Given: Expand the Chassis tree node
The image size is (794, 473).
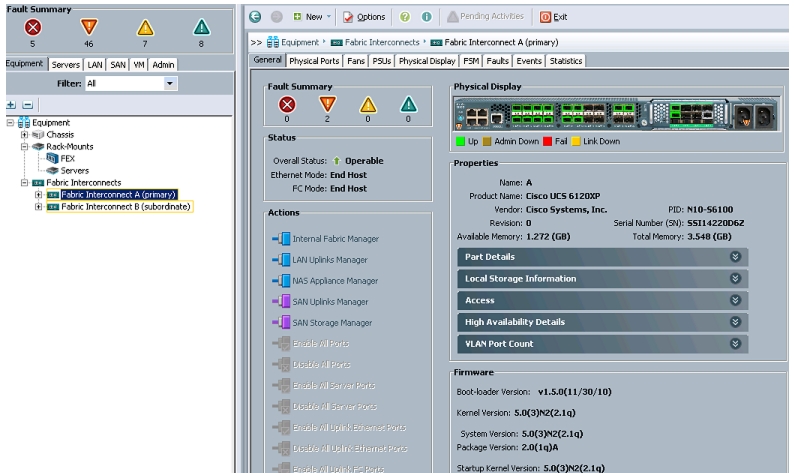Looking at the screenshot, I should (24, 135).
